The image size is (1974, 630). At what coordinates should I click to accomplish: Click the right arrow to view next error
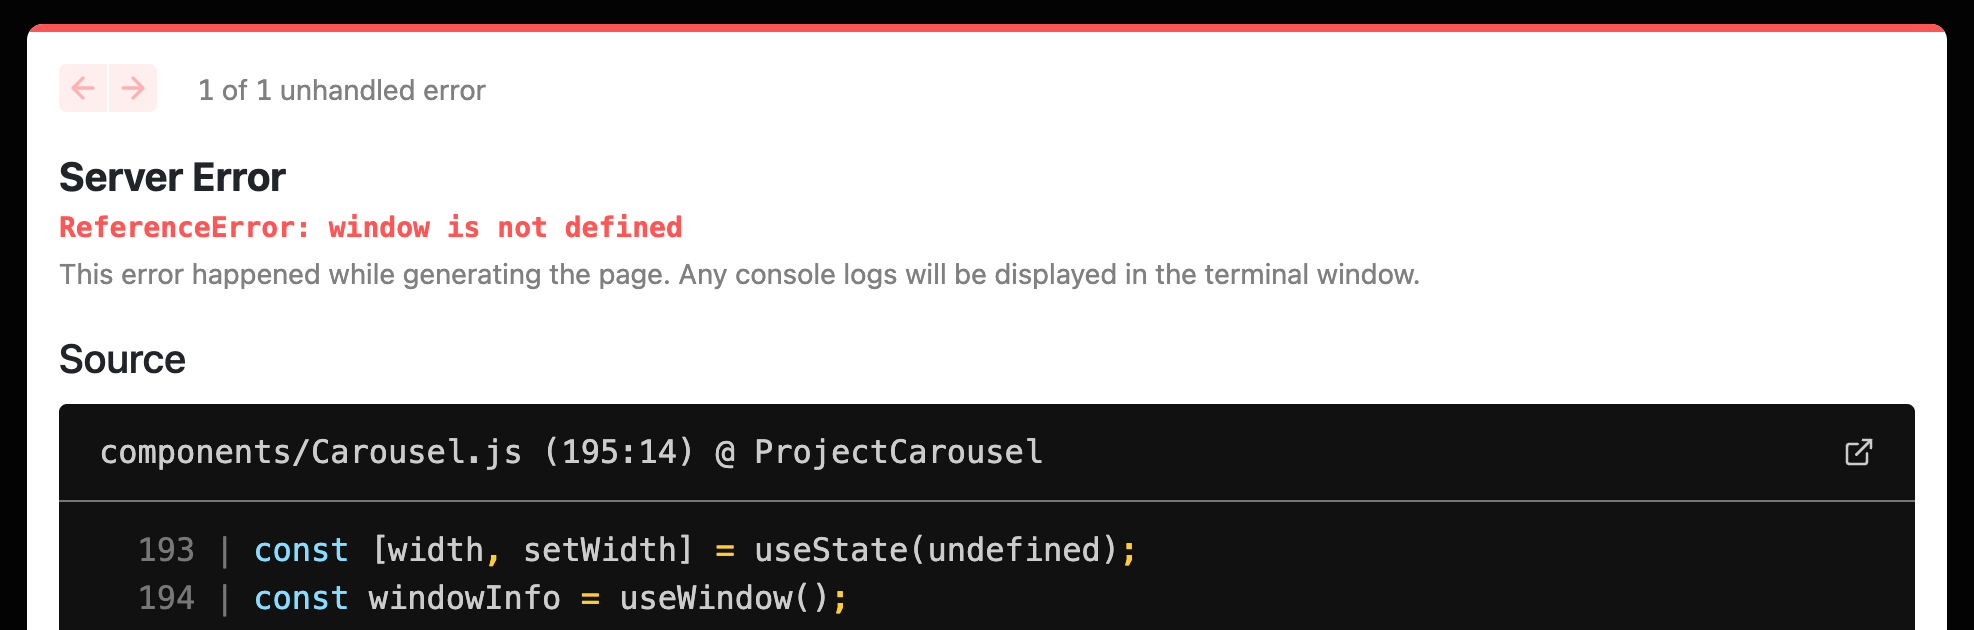tap(132, 88)
